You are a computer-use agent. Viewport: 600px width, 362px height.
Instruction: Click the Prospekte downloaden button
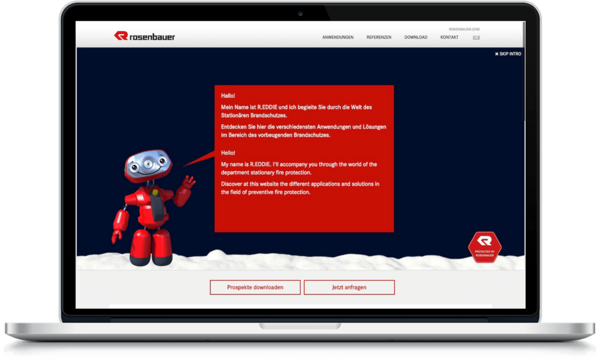255,287
